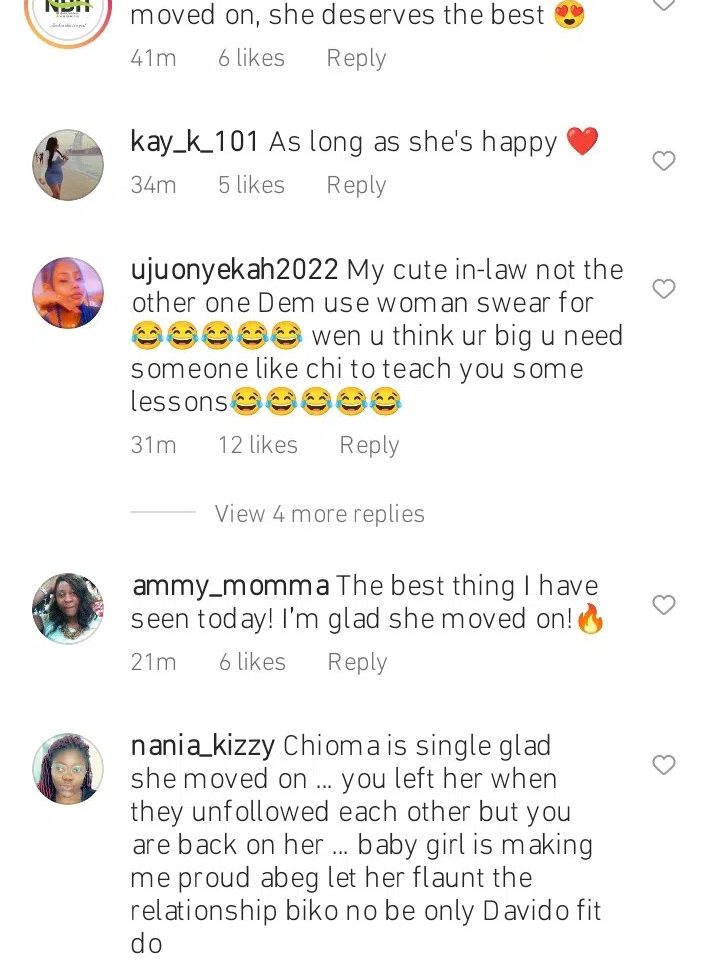Go to nania_kizzy's username link
Image resolution: width=720 pixels, height=970 pixels.
(203, 746)
